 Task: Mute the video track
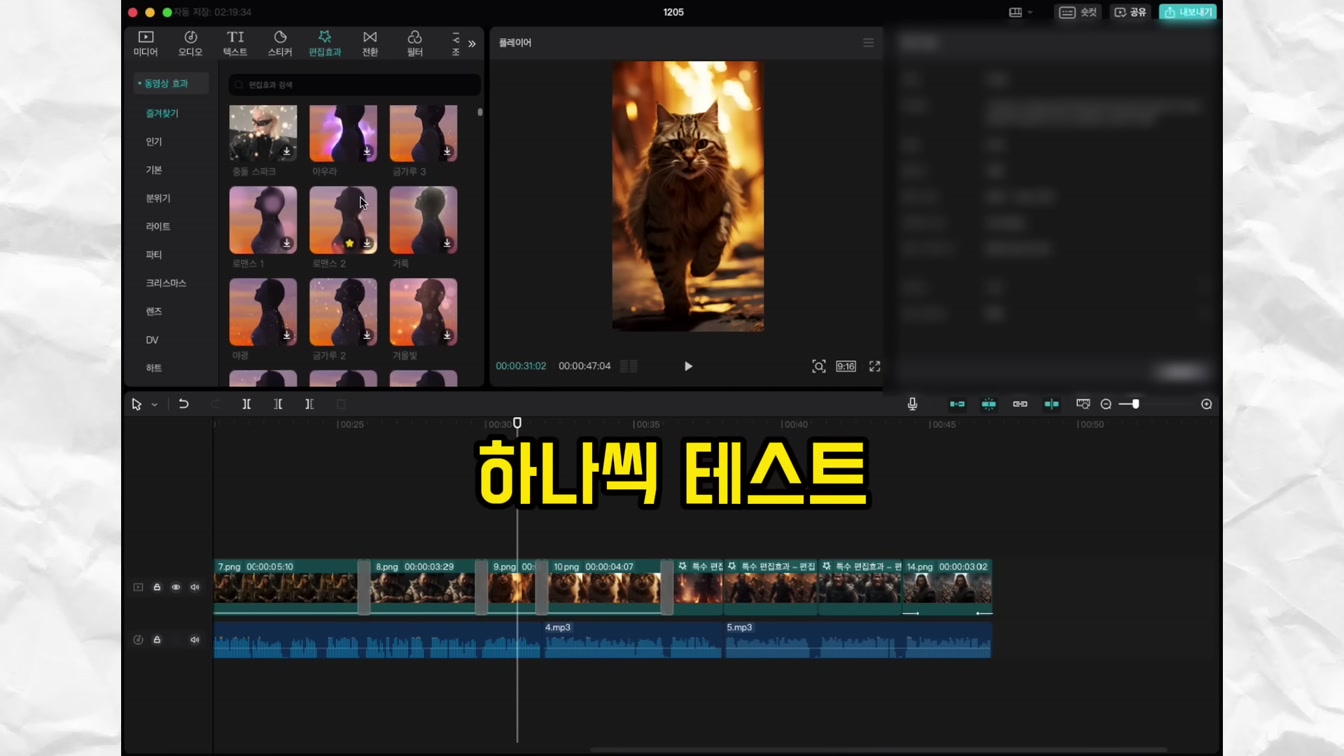pos(195,588)
